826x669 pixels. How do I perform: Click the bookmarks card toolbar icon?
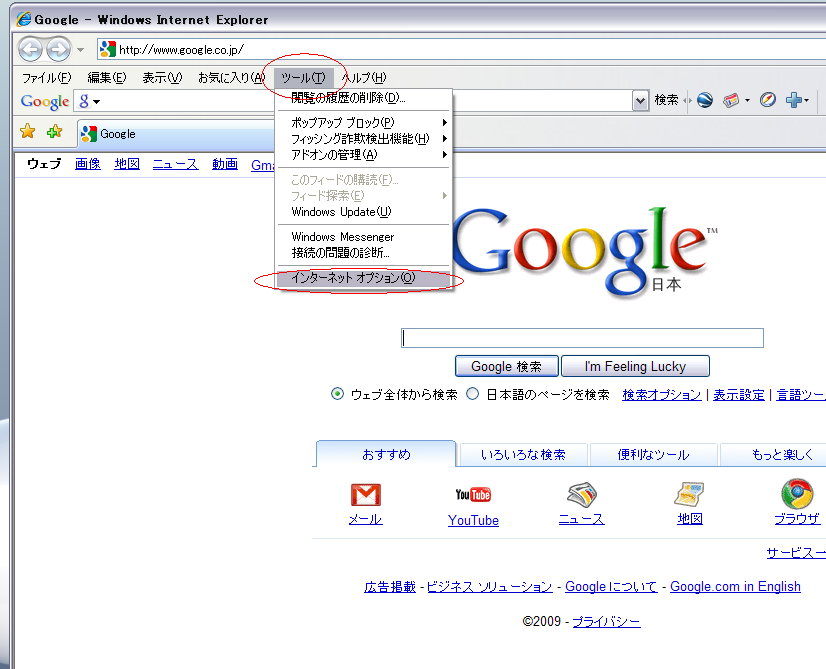[x=731, y=100]
